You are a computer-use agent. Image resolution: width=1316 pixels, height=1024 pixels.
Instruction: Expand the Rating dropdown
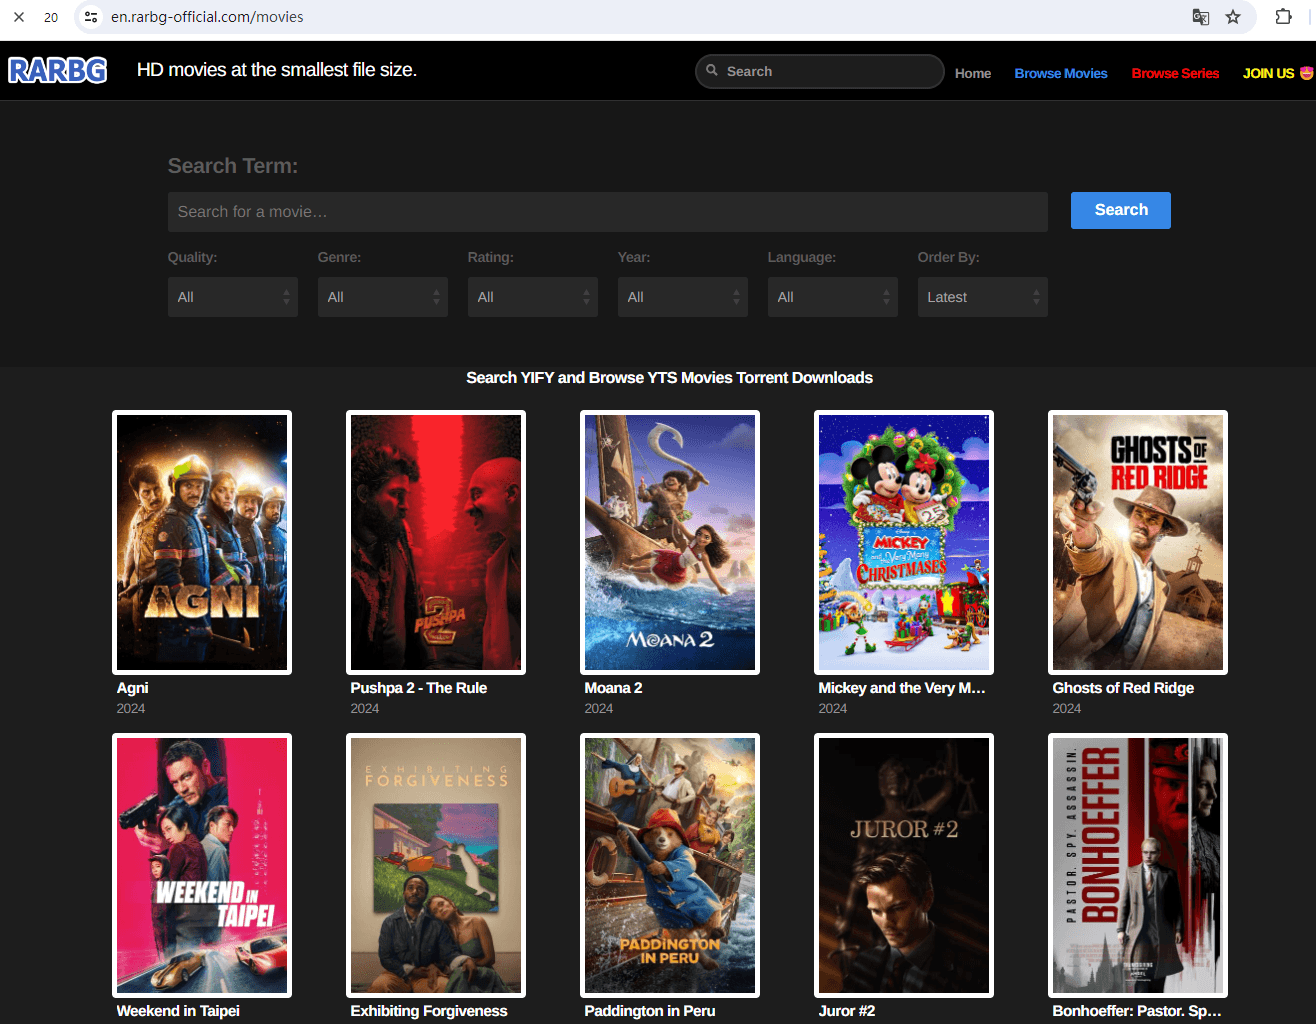[x=533, y=297]
